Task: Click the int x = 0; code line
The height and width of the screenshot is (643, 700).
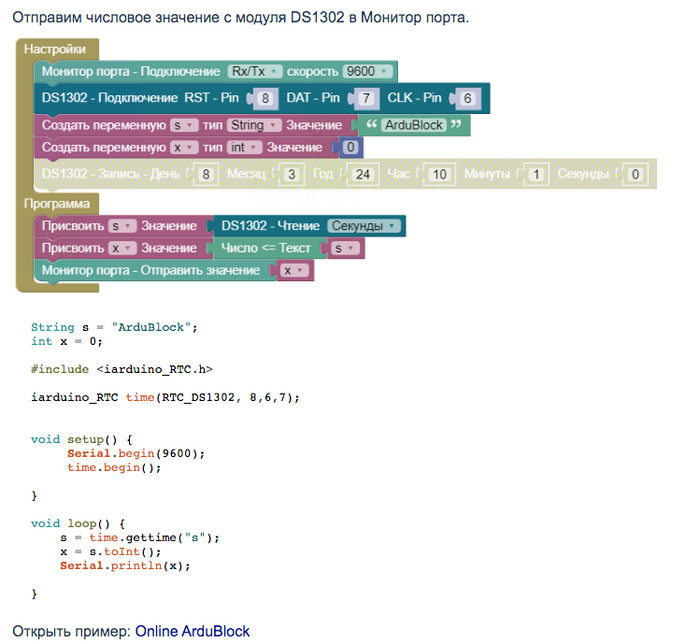Action: [x=67, y=342]
